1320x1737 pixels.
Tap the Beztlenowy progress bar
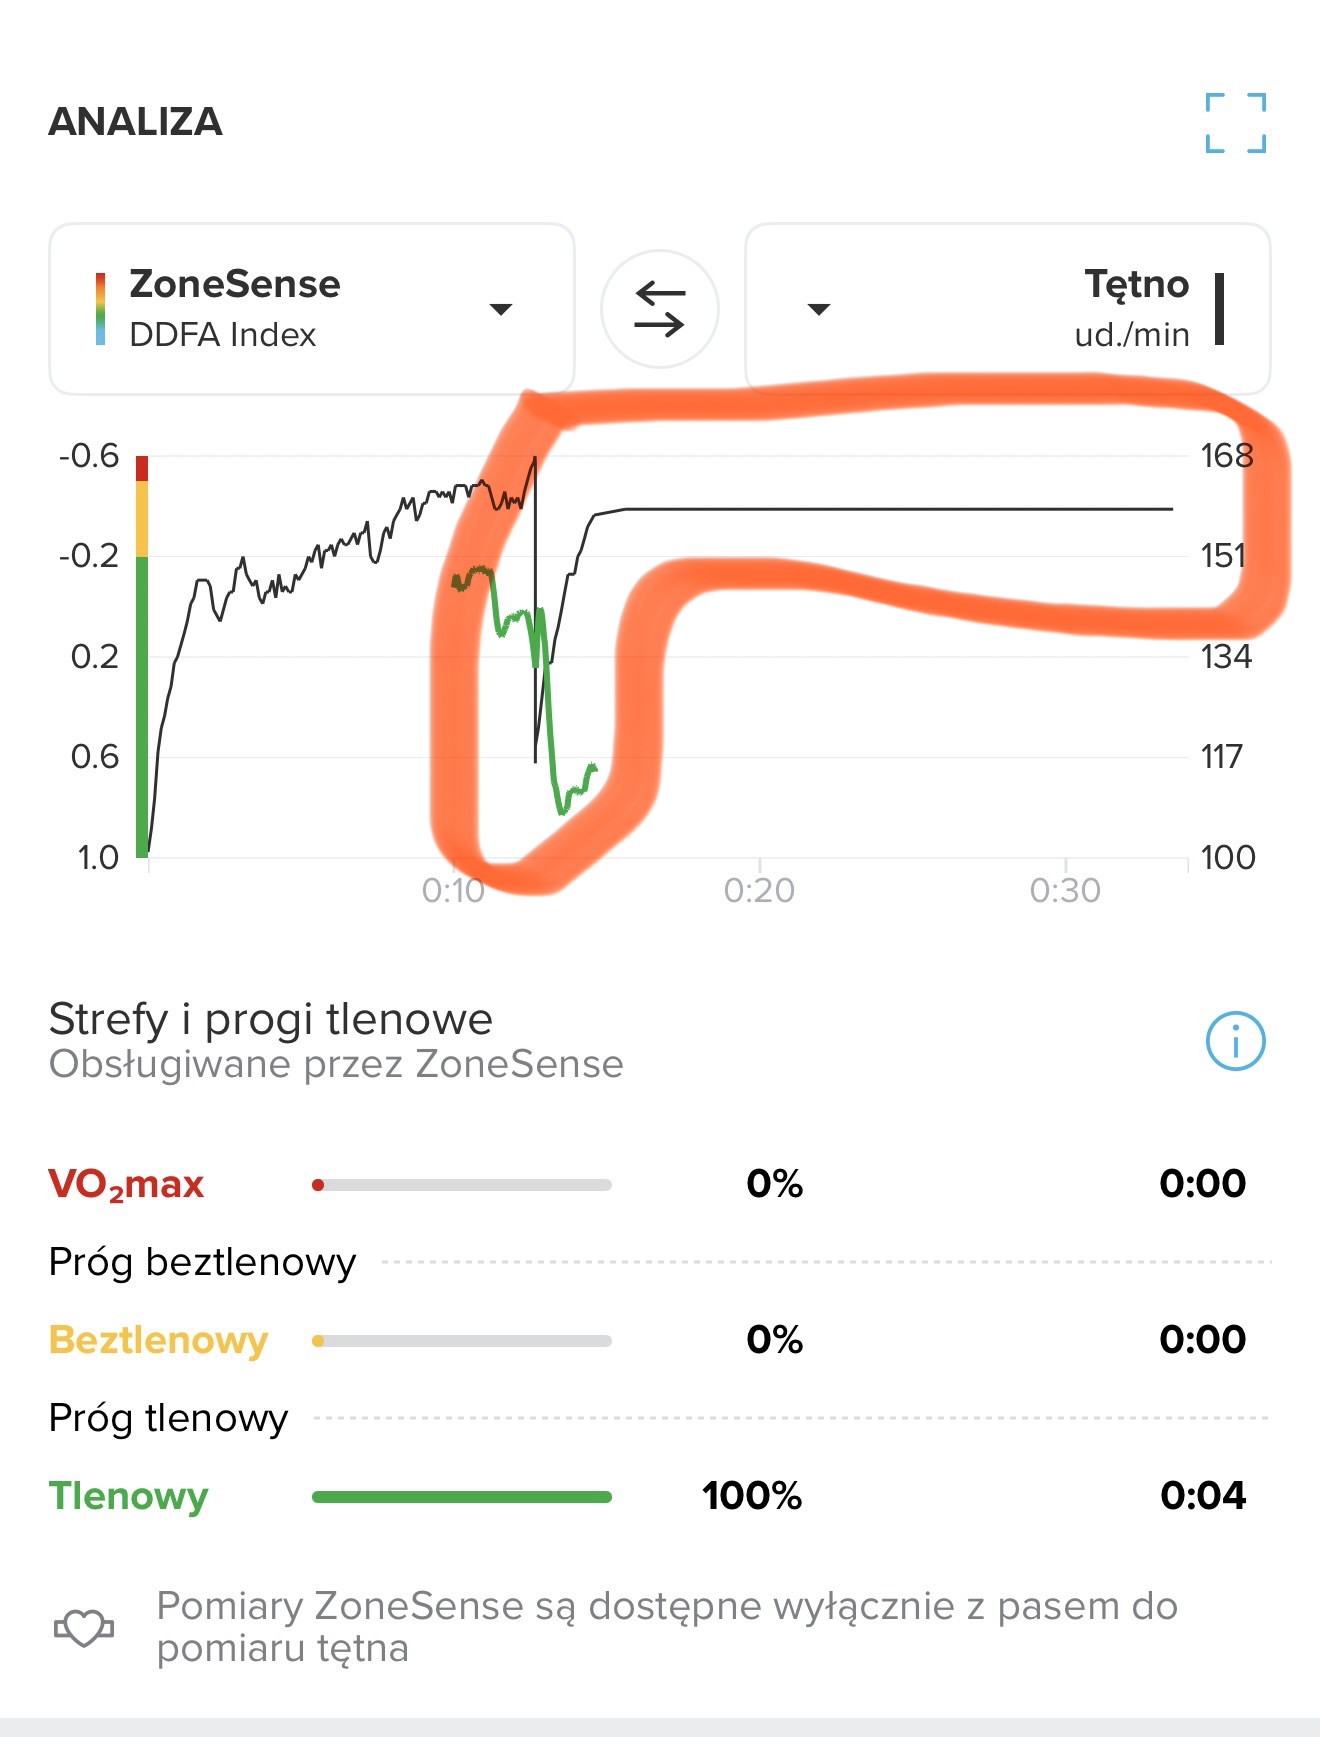(461, 1341)
